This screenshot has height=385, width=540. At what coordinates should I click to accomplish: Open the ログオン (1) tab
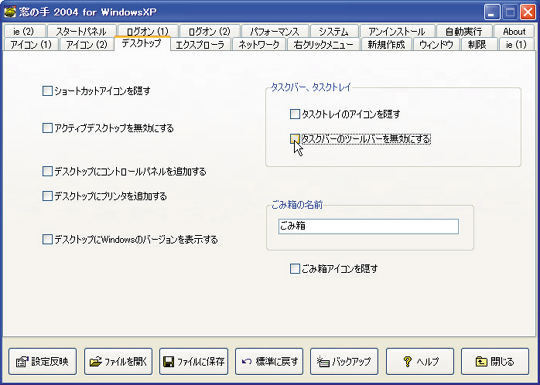pos(147,32)
